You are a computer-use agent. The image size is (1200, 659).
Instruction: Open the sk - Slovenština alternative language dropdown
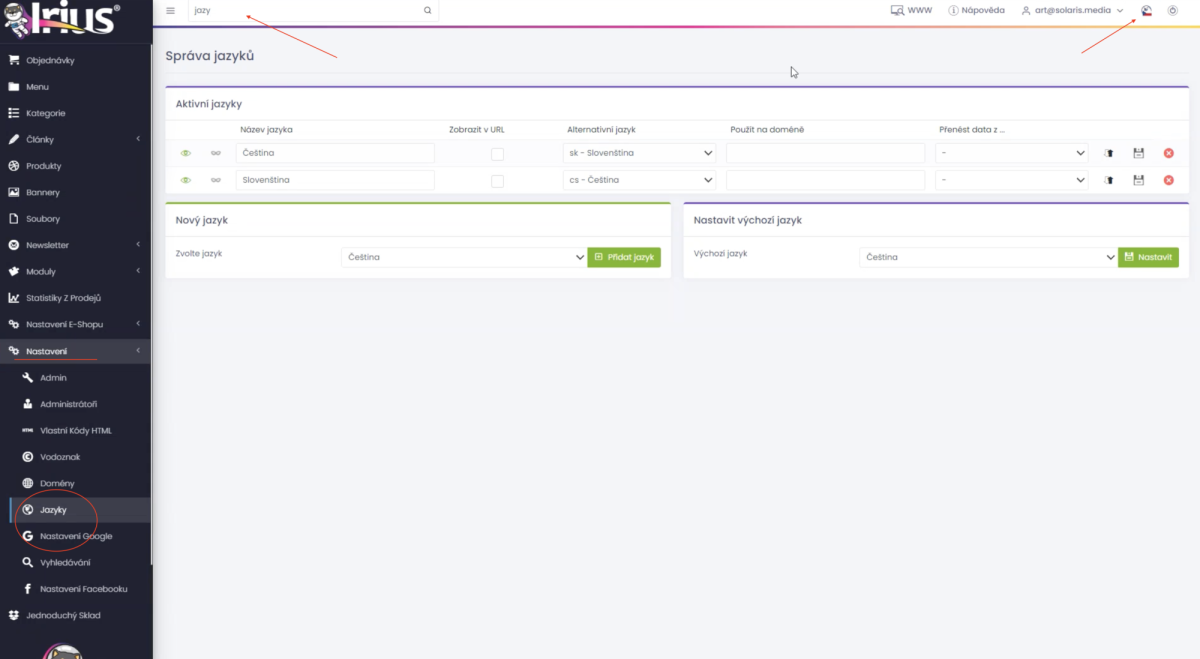pos(639,153)
